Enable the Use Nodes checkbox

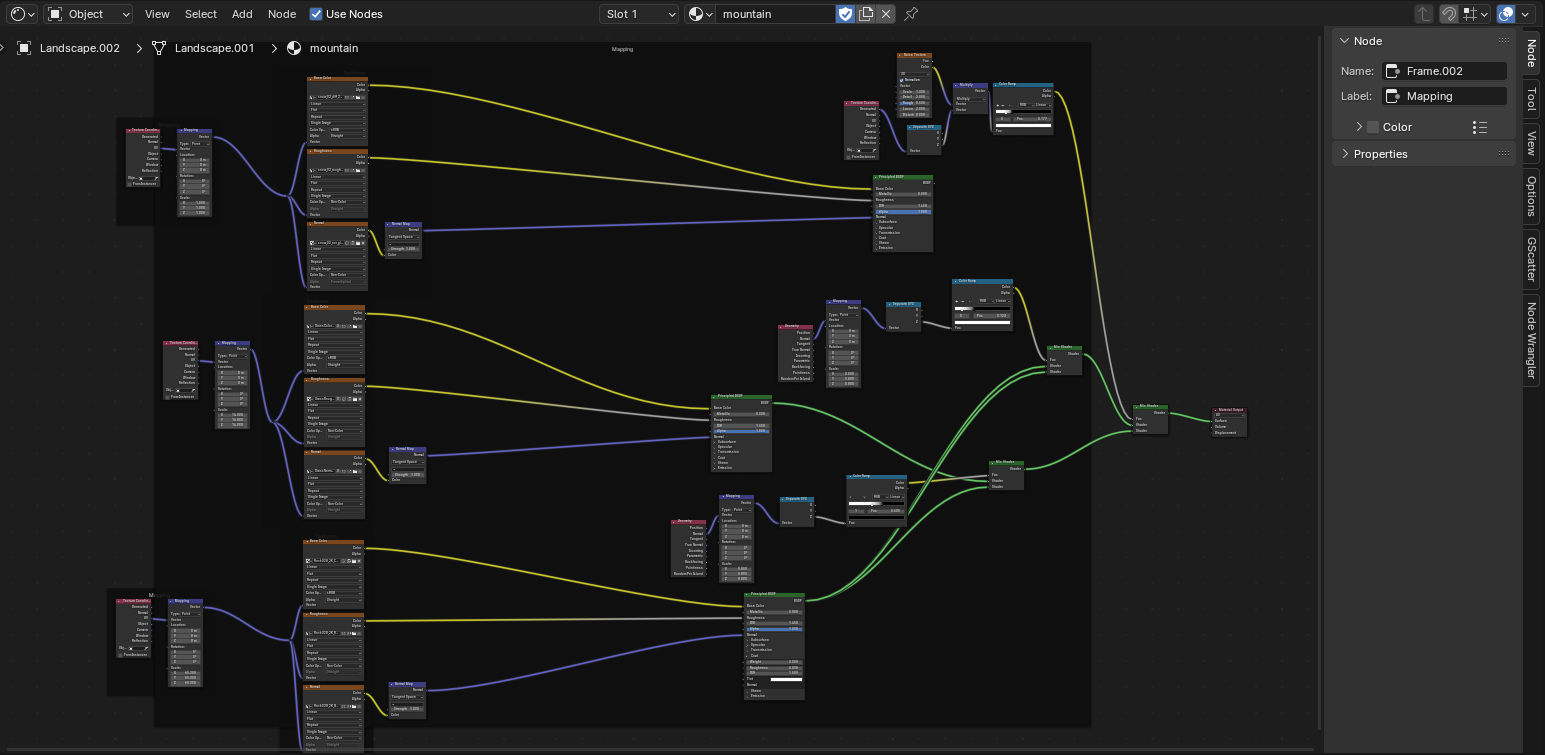pyautogui.click(x=316, y=14)
